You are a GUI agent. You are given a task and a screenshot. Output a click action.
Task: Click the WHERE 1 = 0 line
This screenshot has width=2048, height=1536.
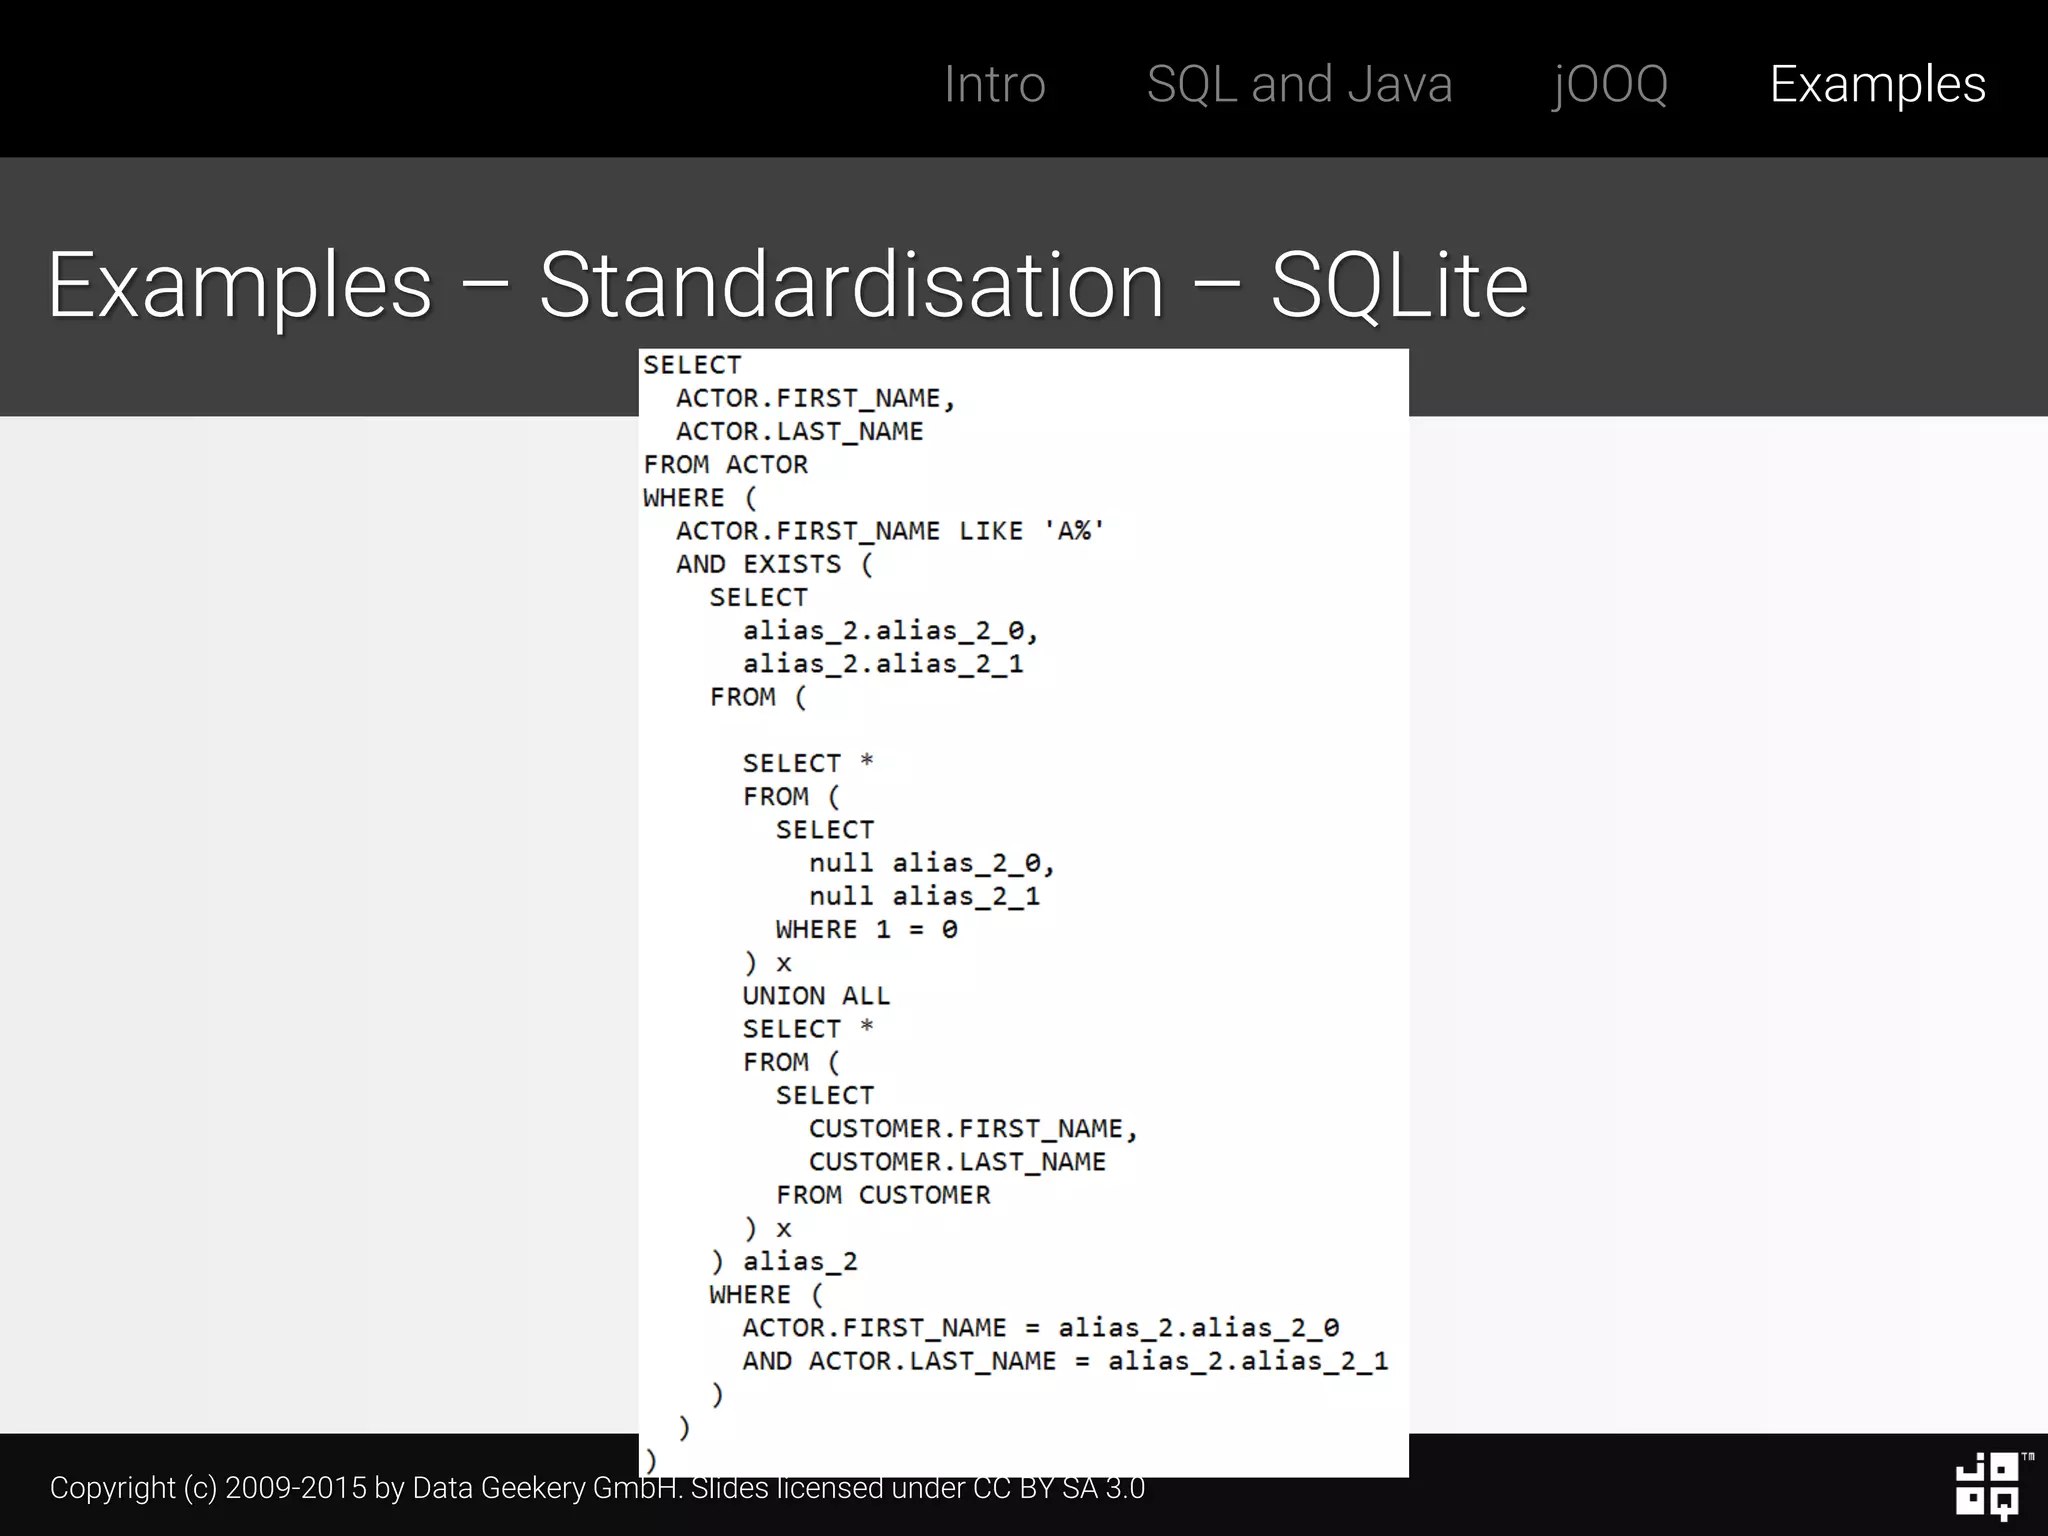(866, 930)
